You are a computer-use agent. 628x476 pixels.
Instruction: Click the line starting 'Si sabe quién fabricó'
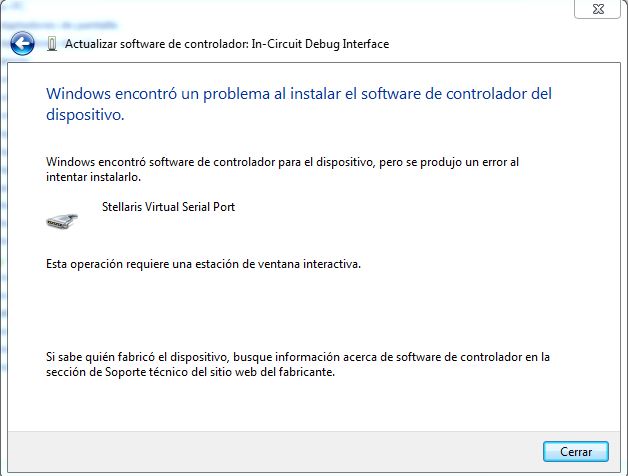299,356
